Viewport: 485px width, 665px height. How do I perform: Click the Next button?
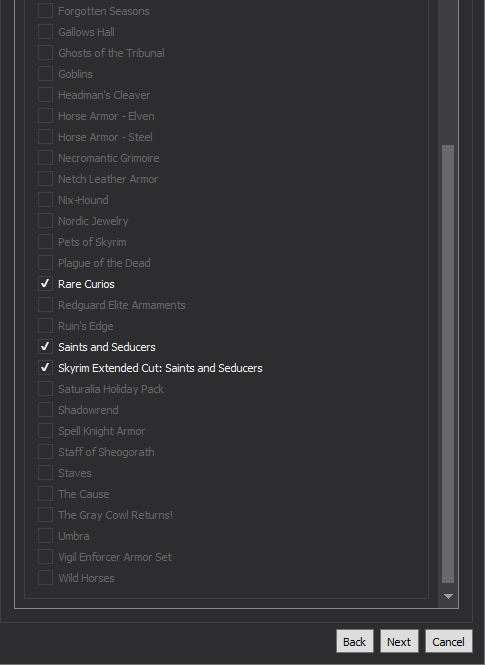click(x=399, y=641)
